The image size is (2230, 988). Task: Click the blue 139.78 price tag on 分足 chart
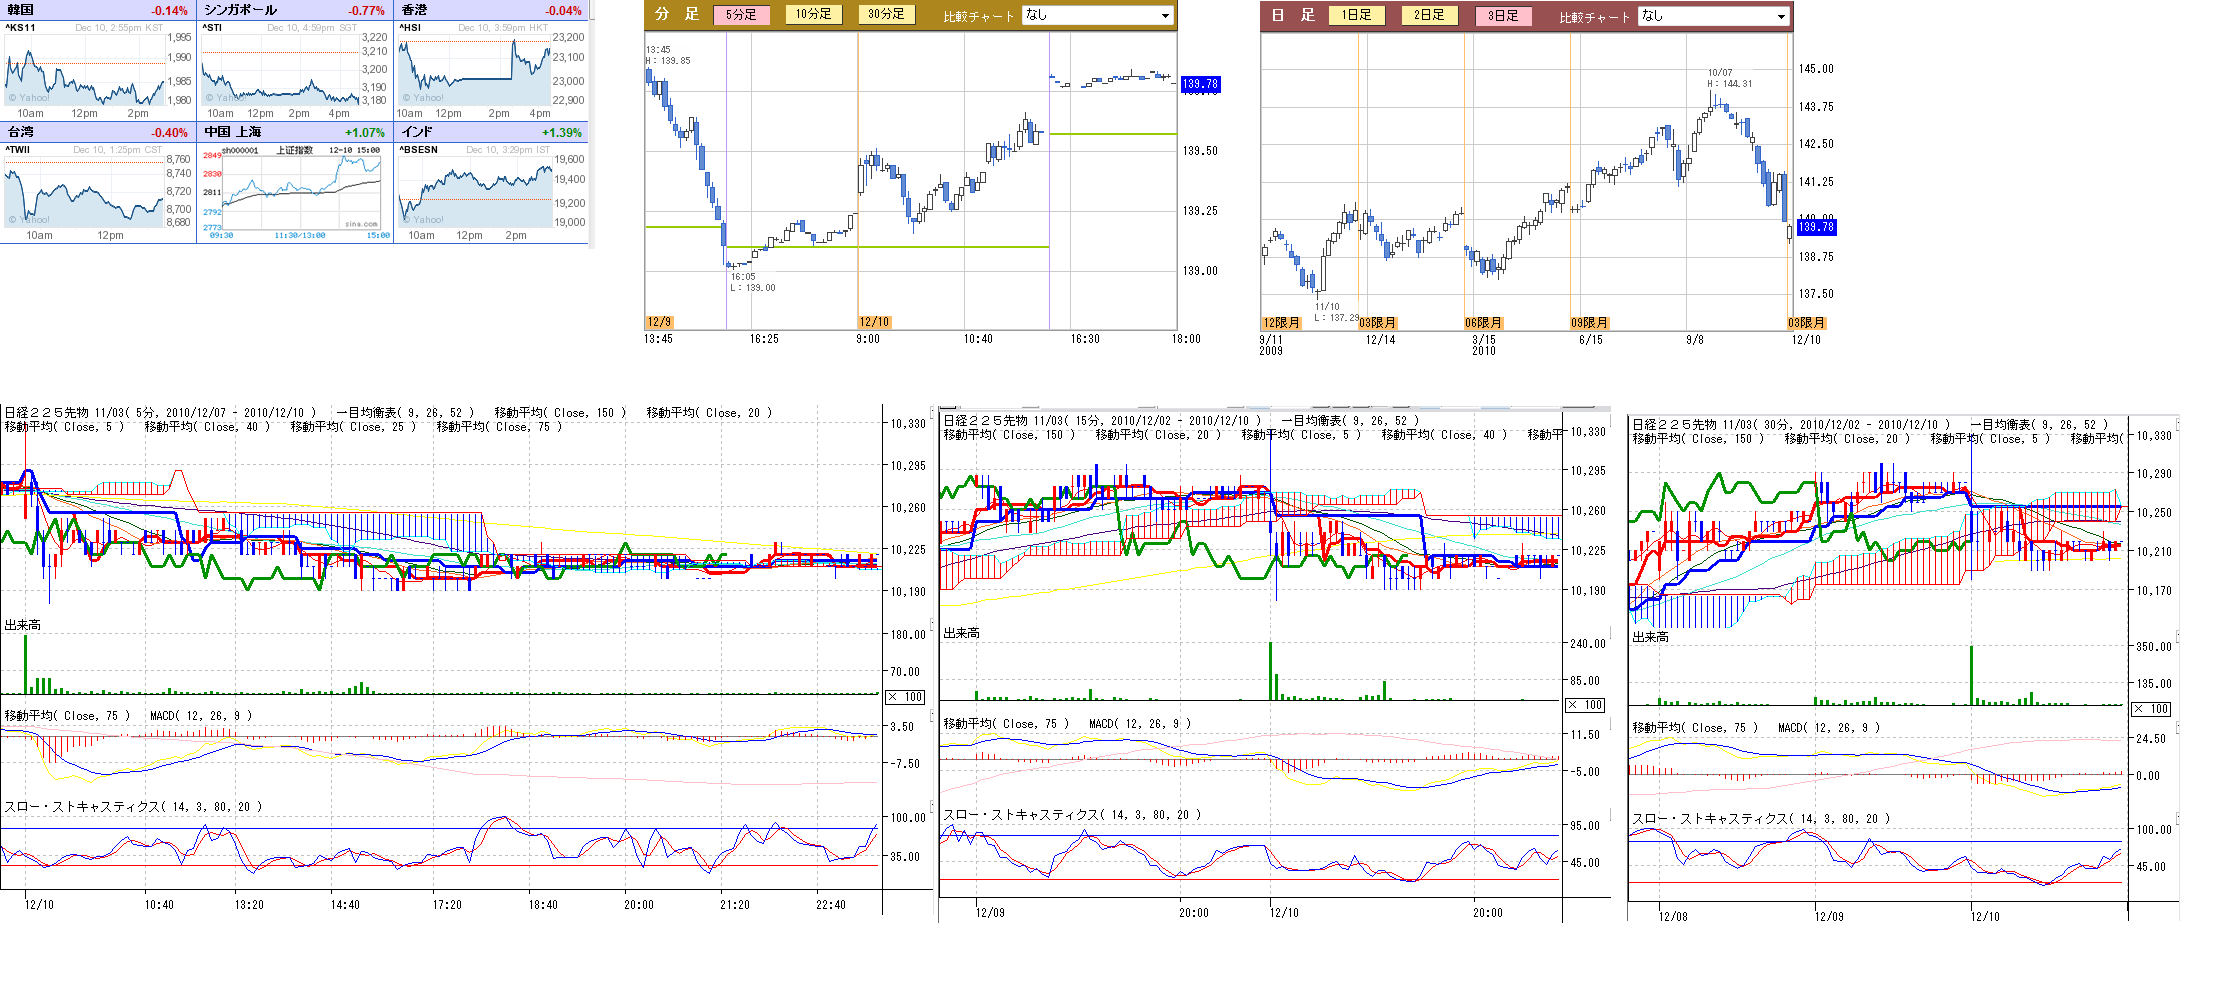pyautogui.click(x=1200, y=84)
